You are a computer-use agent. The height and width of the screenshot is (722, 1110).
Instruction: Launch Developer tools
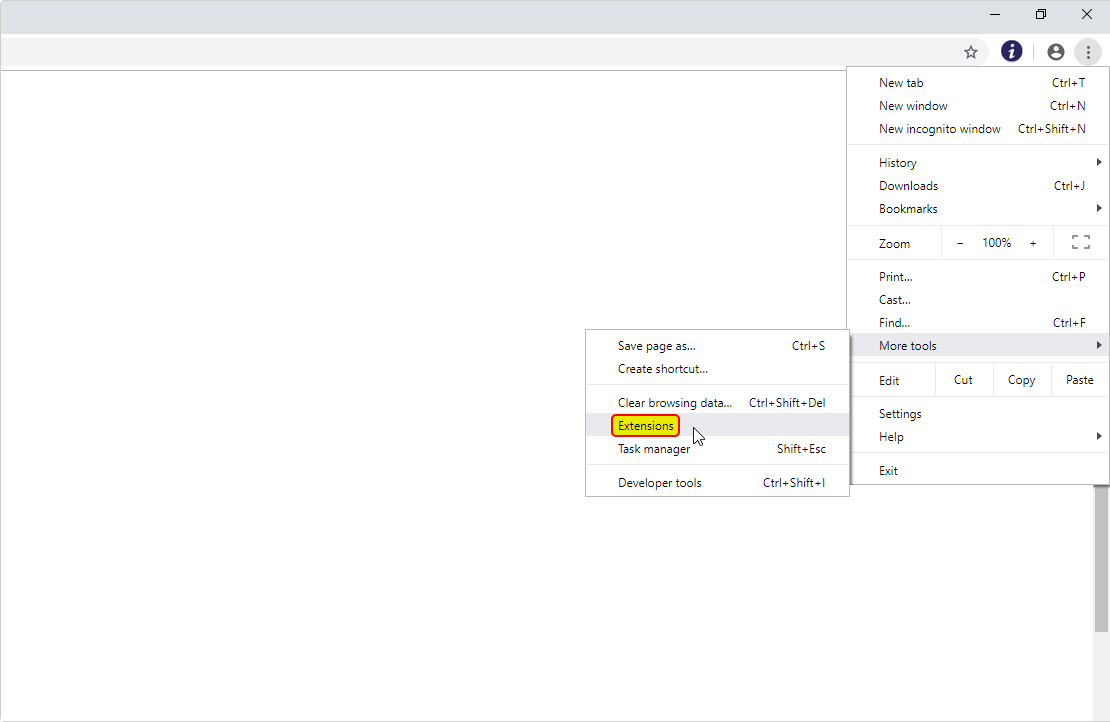pos(660,483)
